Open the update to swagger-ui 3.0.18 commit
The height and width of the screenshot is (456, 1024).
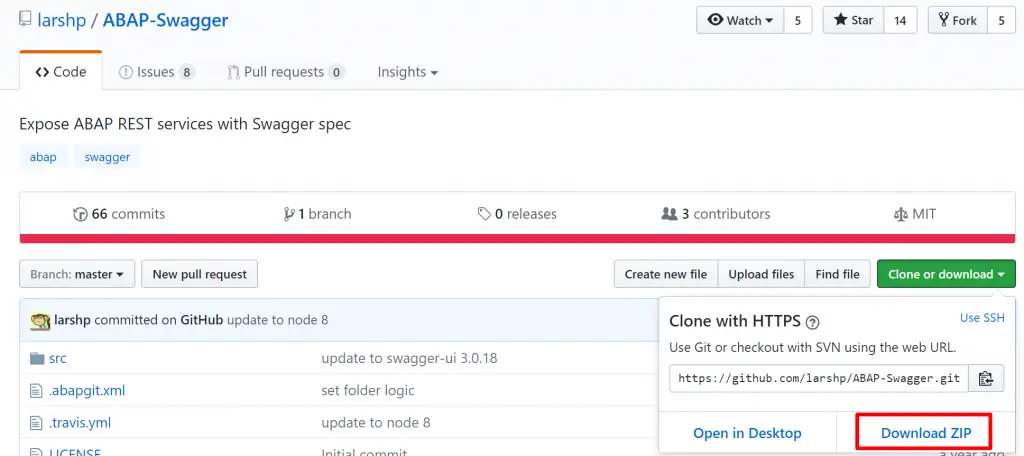[x=409, y=358]
